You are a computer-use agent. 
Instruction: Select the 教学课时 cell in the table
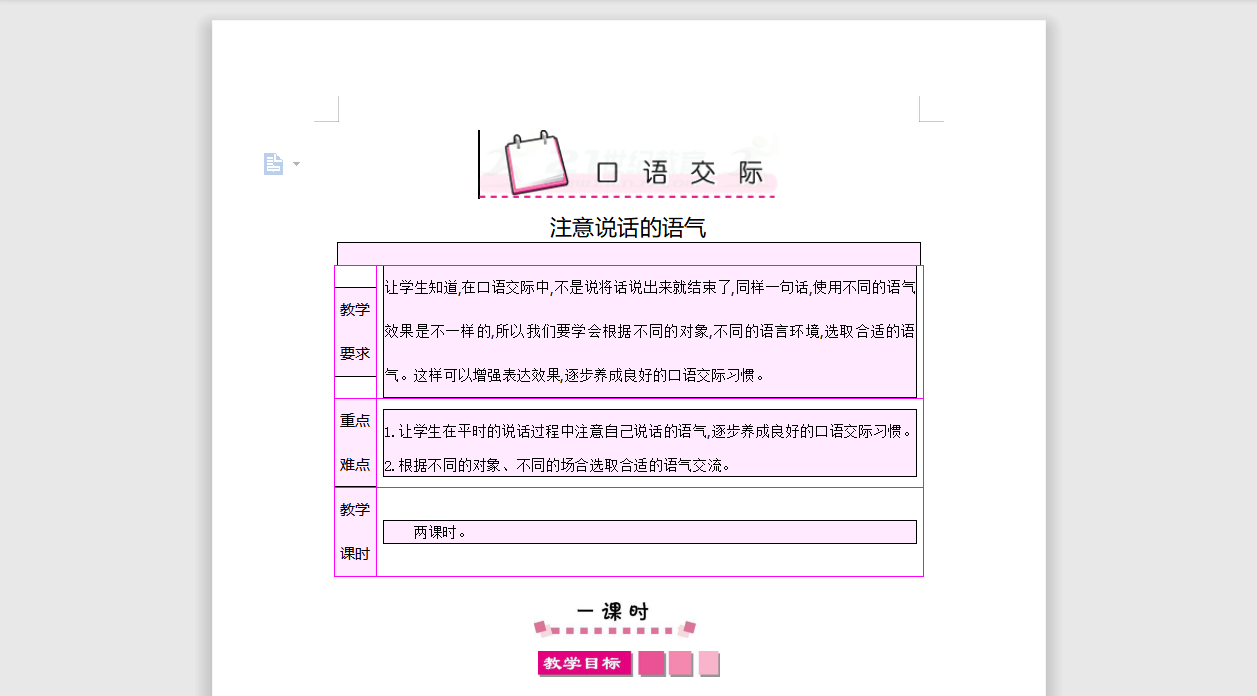355,530
